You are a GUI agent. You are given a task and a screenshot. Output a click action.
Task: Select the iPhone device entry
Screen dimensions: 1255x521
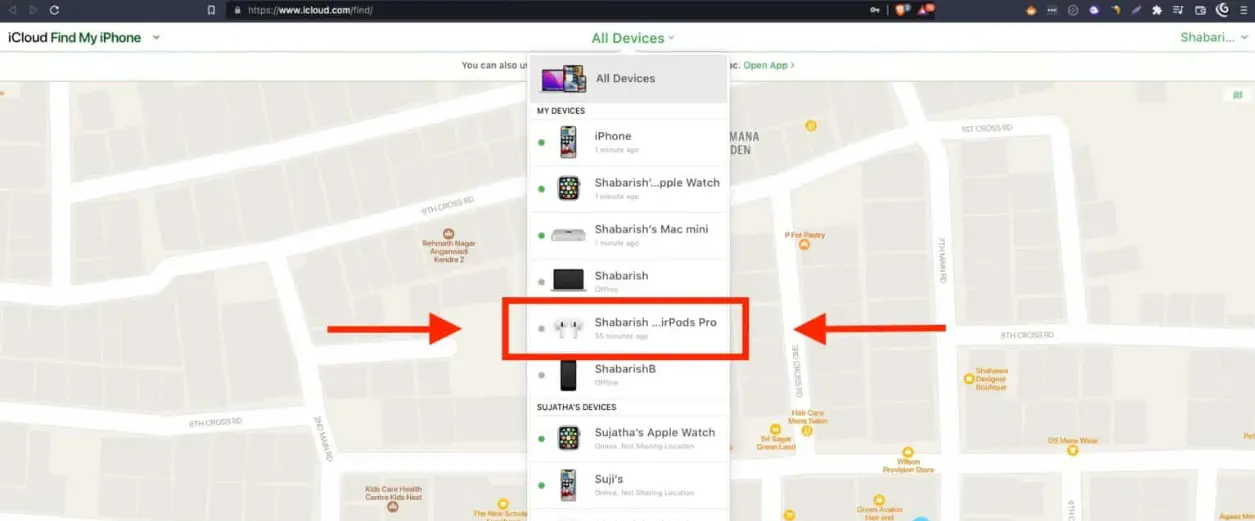point(628,142)
